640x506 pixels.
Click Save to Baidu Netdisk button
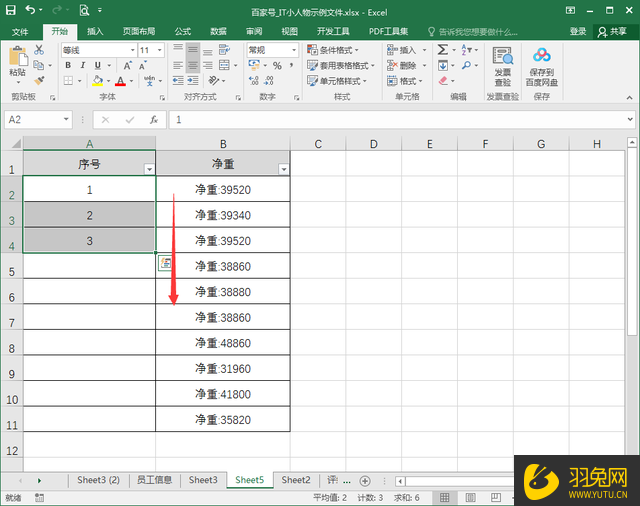tap(541, 66)
